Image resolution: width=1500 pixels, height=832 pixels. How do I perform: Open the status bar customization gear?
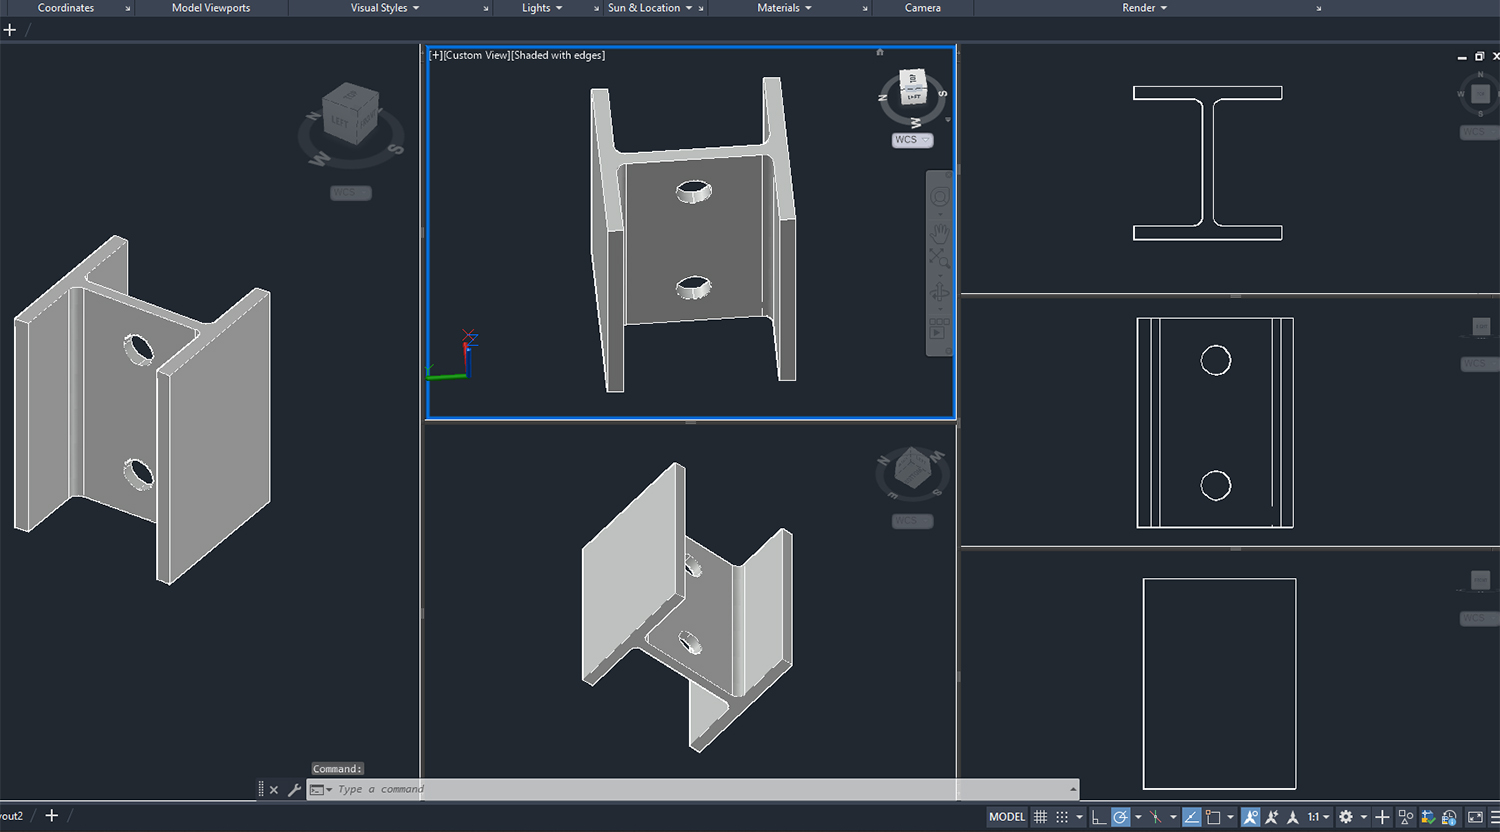coord(1346,817)
